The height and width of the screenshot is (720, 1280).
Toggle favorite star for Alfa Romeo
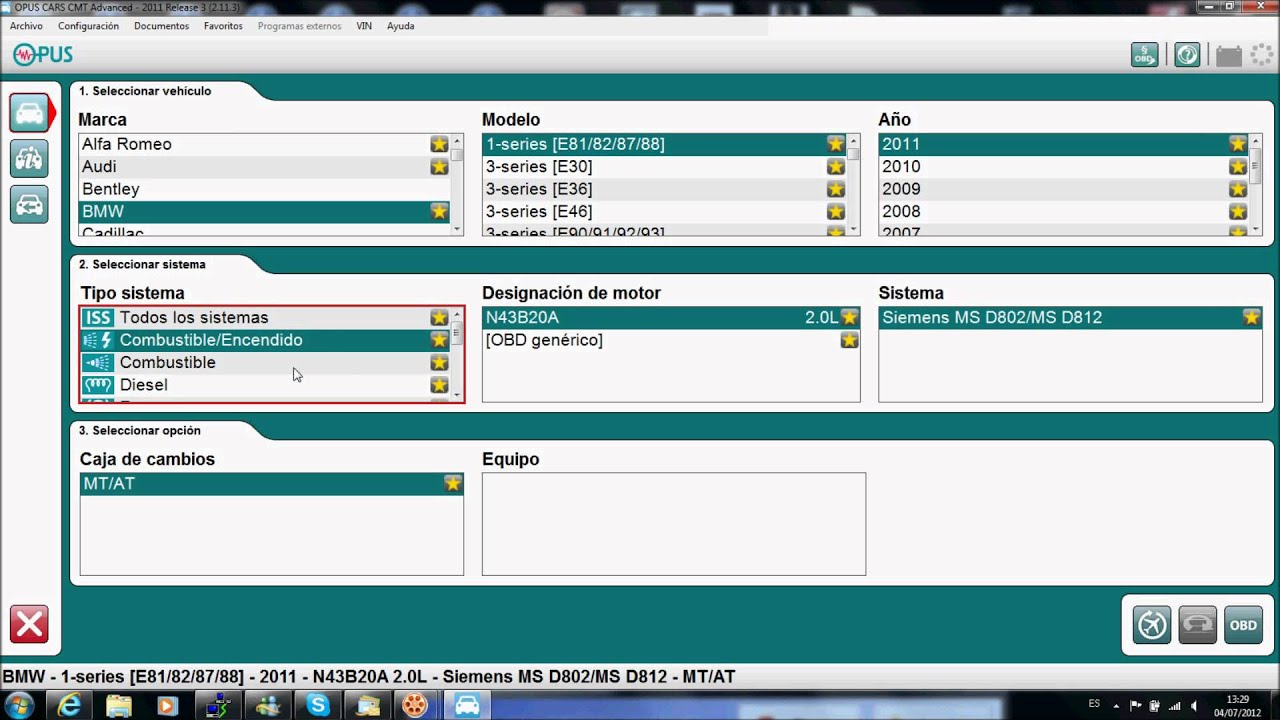[x=439, y=144]
